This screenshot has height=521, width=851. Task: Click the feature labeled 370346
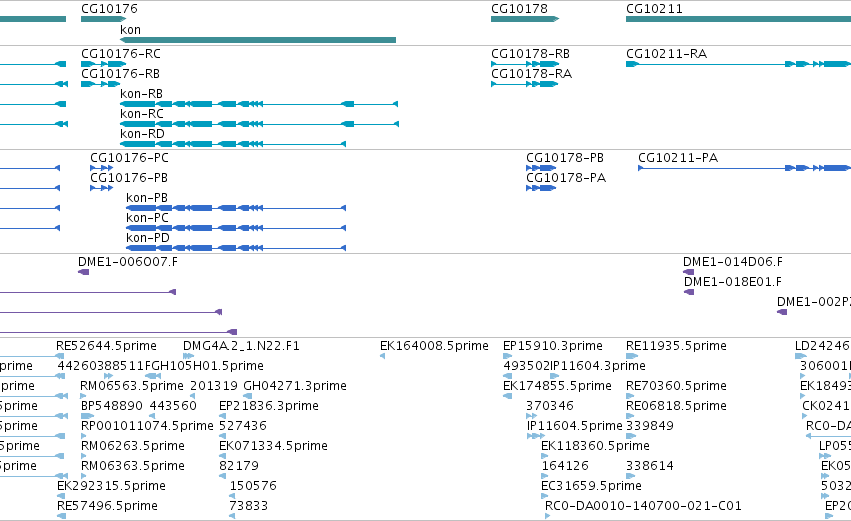(x=550, y=406)
